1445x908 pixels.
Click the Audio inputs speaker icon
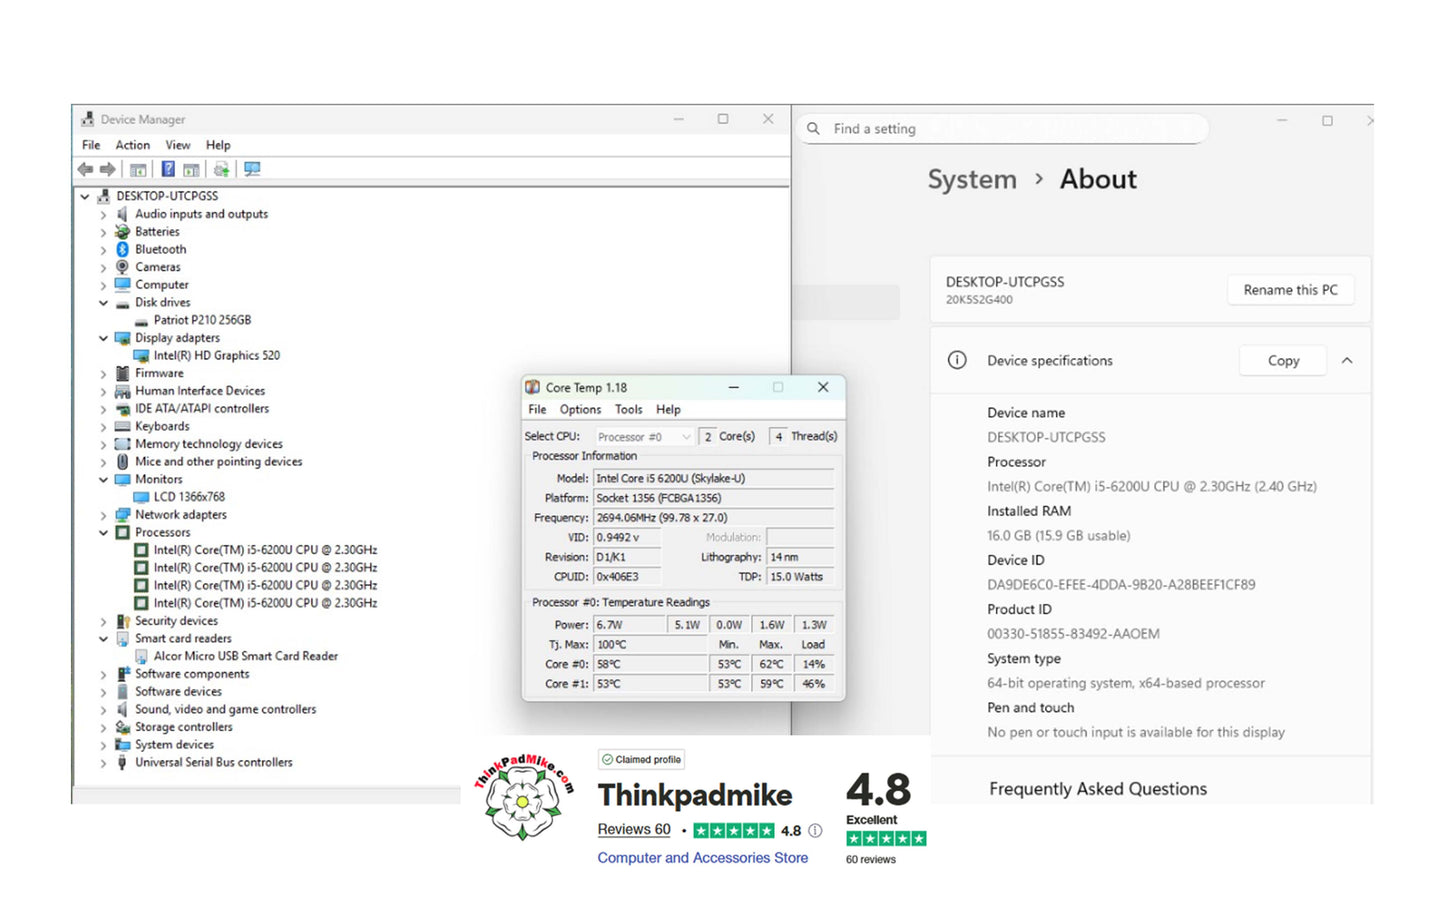click(x=122, y=214)
